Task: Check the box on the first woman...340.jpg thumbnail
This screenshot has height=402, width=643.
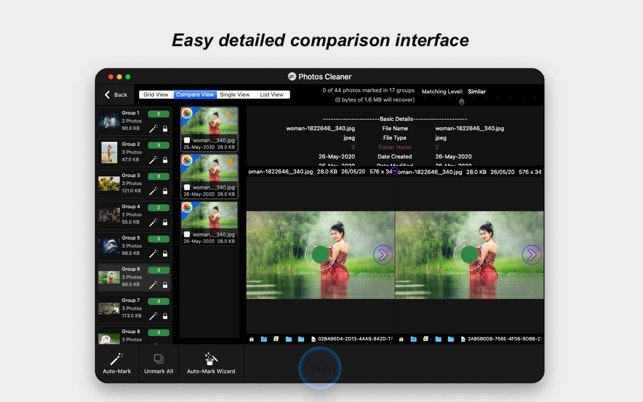Action: (187, 140)
